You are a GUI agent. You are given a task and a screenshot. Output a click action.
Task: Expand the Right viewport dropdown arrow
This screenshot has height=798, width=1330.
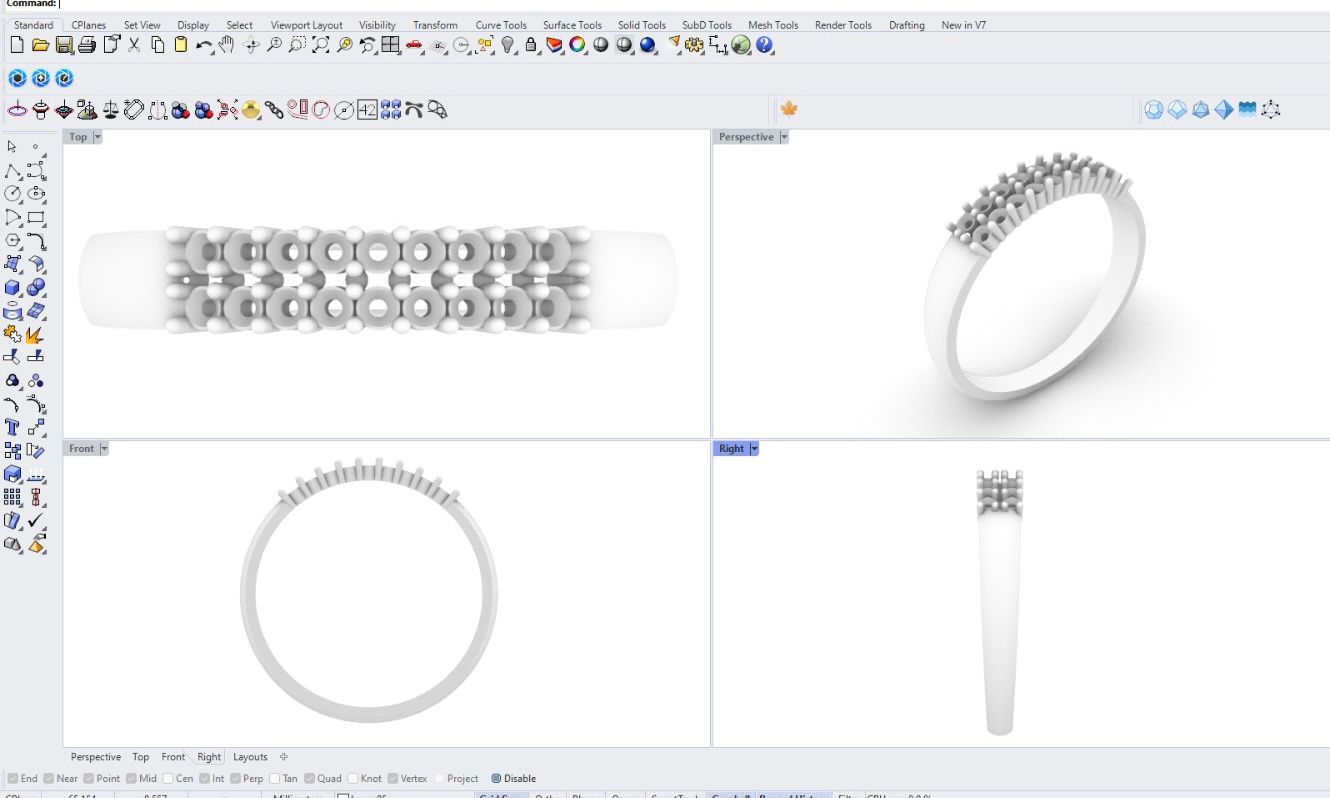click(x=754, y=448)
